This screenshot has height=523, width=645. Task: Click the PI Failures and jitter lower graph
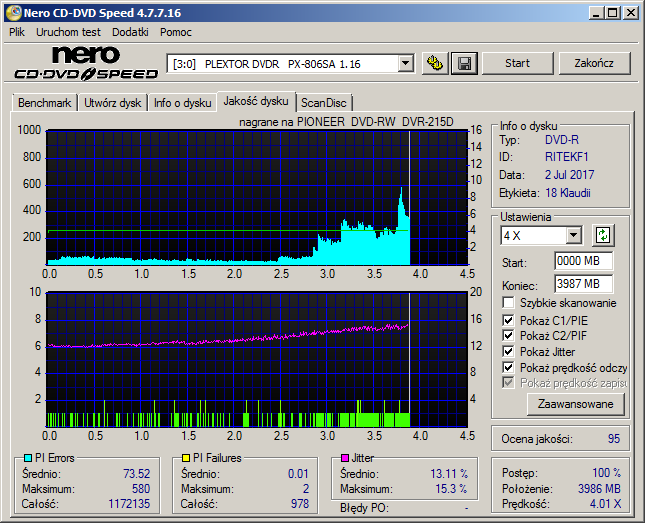257,360
